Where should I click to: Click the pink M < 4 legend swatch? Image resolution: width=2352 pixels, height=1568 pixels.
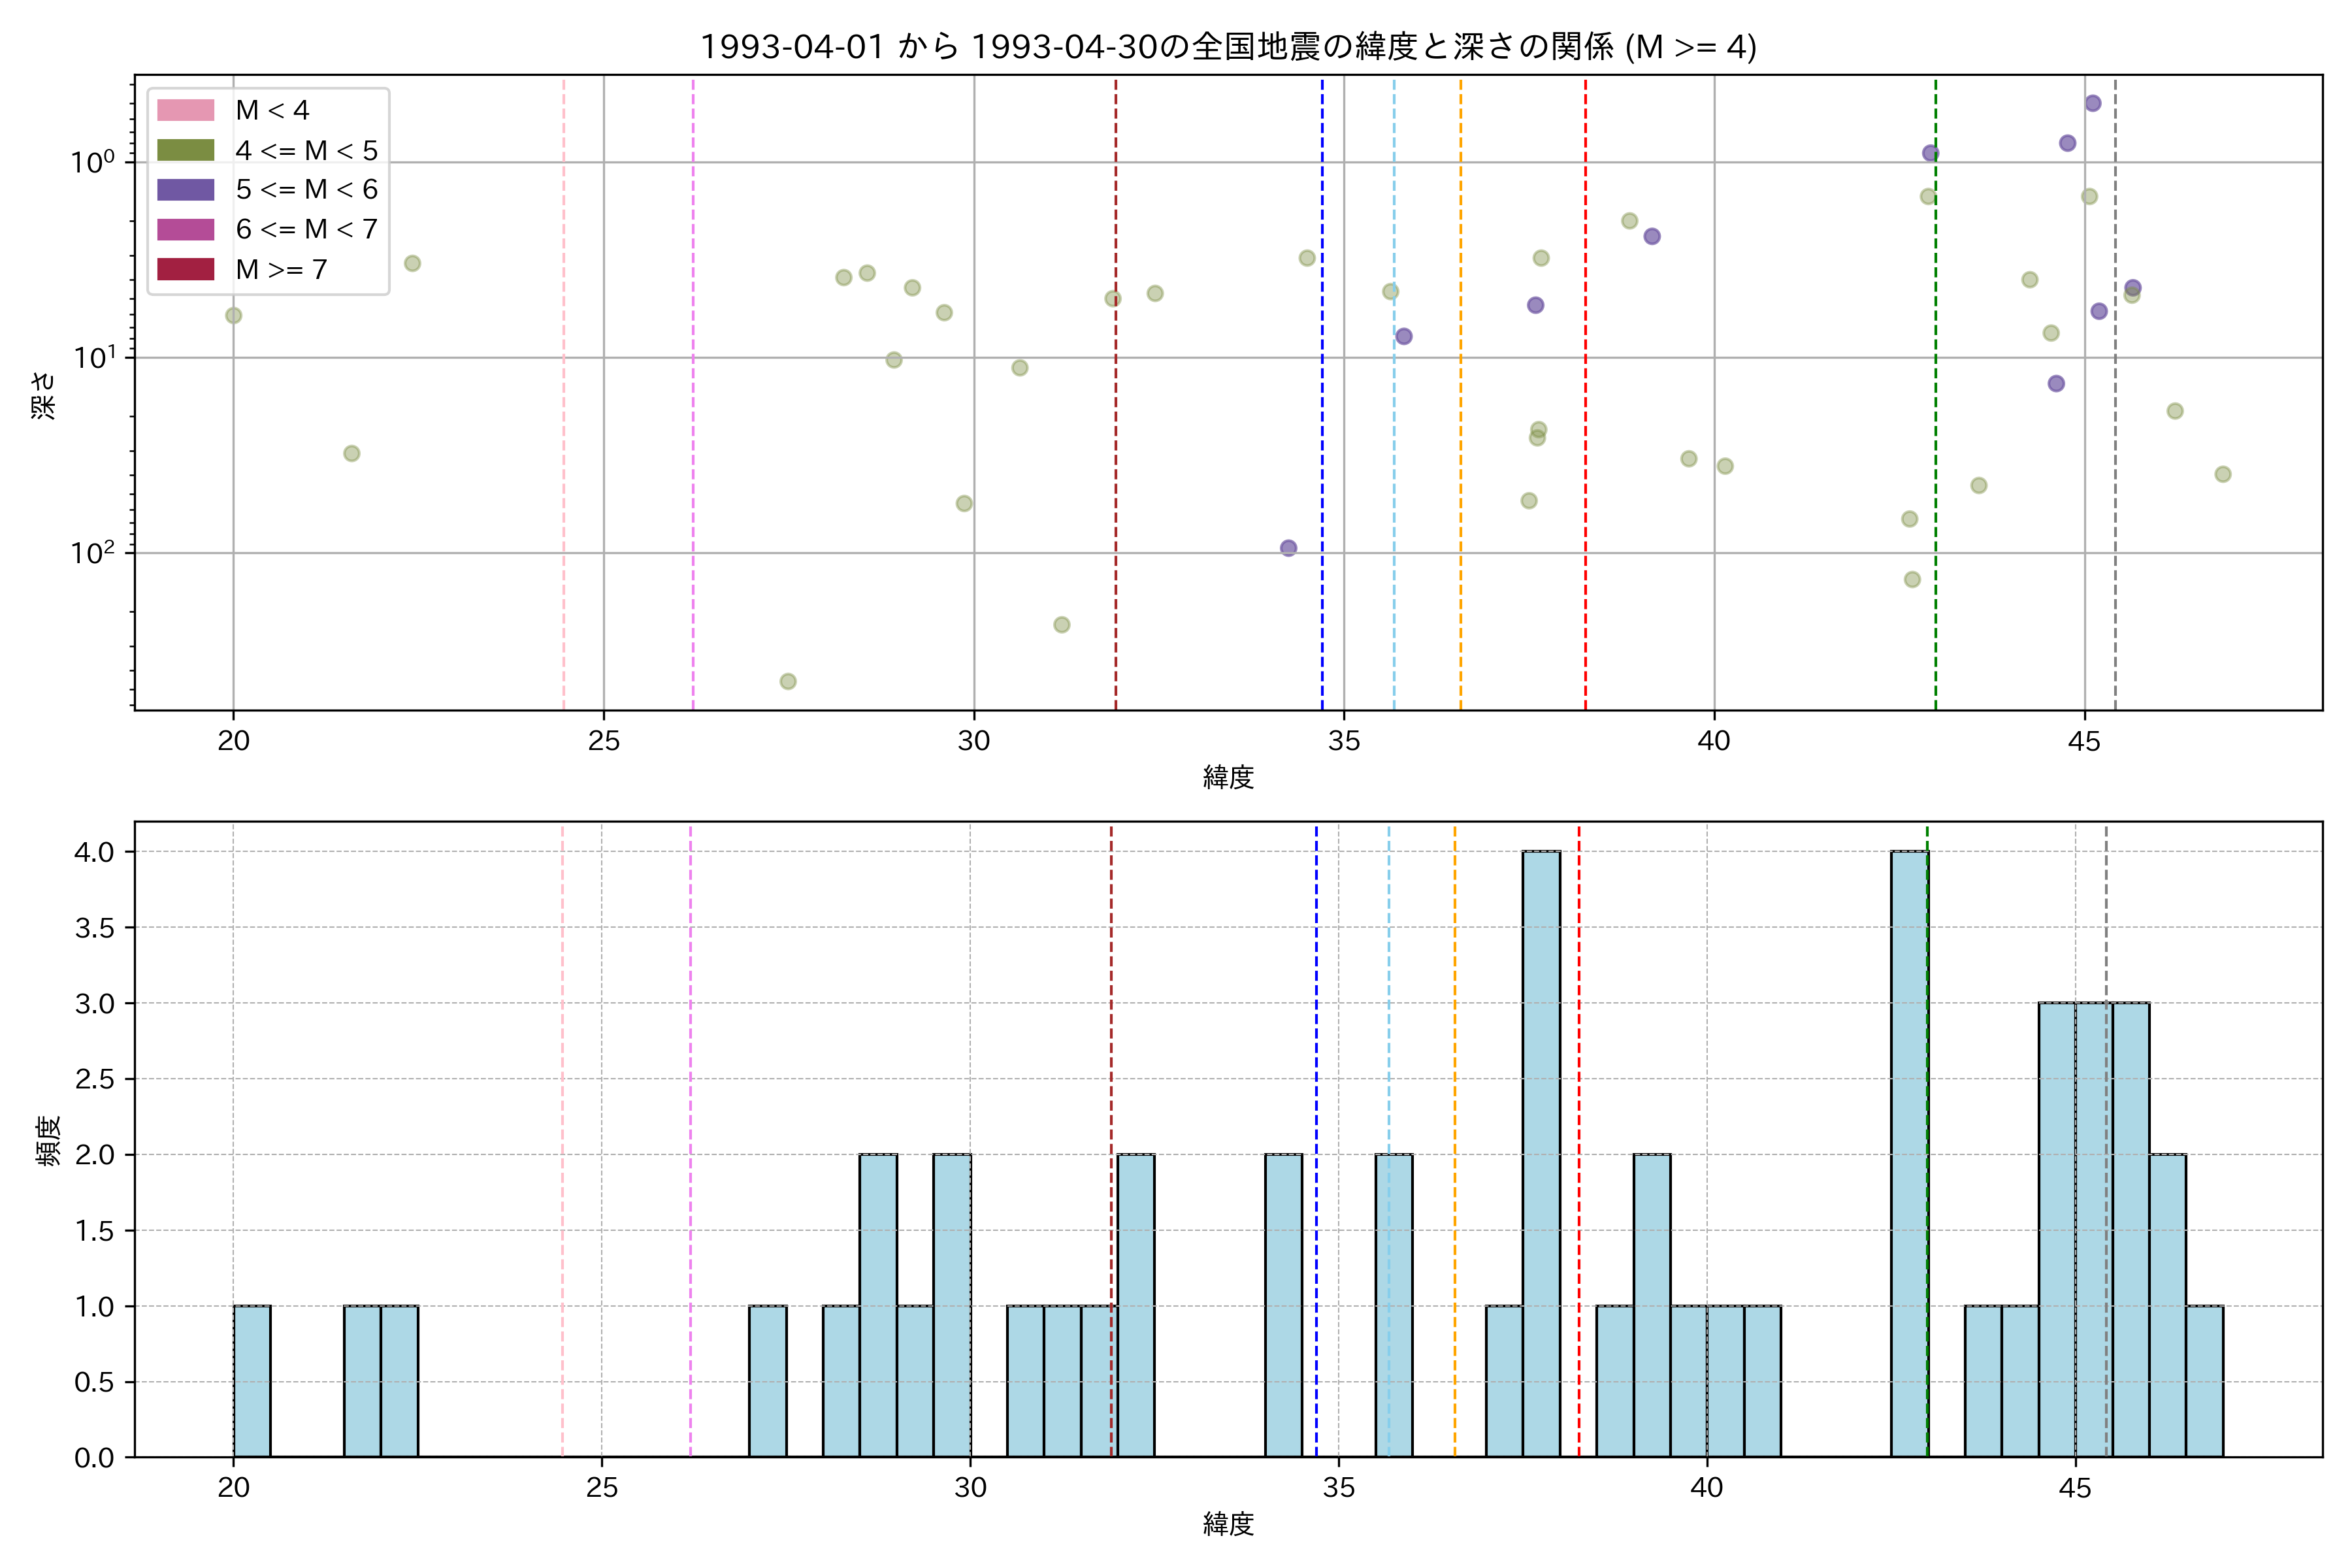pyautogui.click(x=185, y=110)
